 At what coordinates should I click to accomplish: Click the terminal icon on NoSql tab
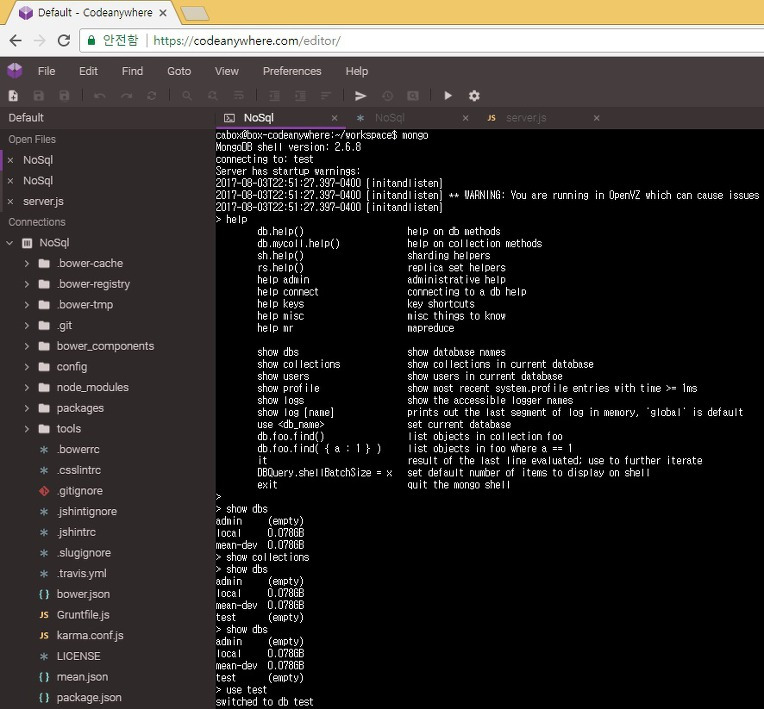[229, 118]
